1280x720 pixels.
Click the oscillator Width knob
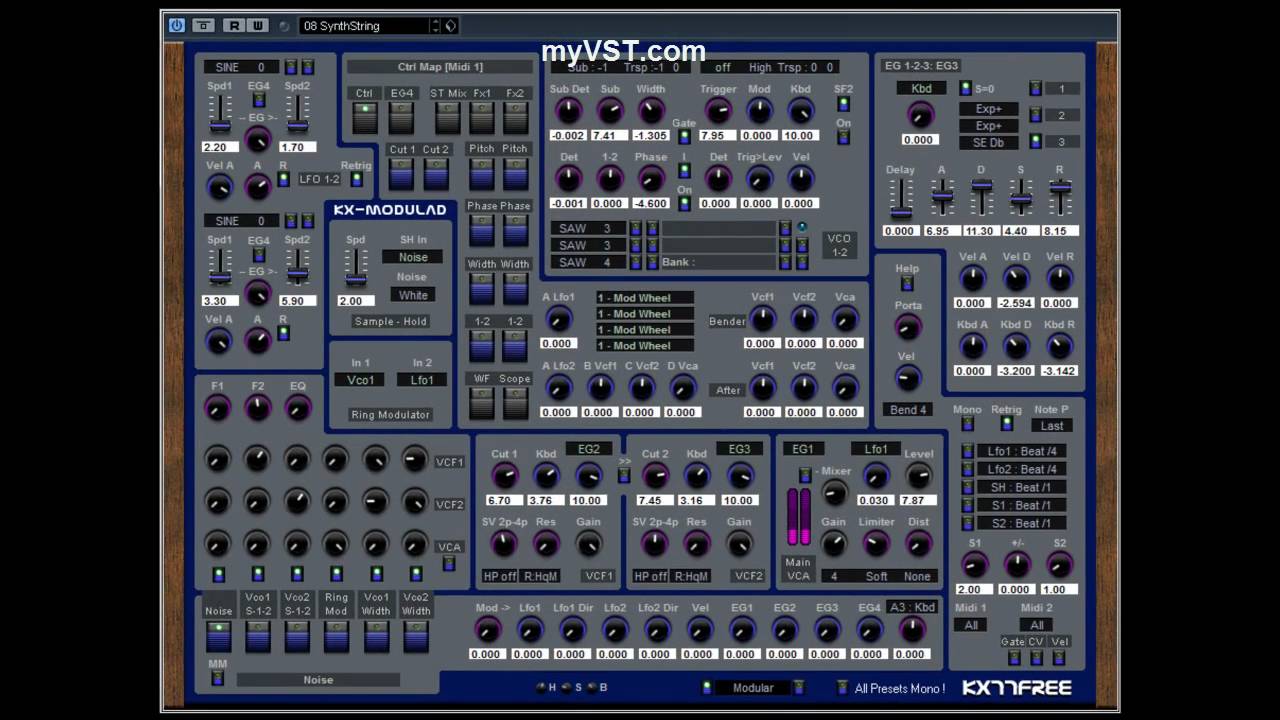pyautogui.click(x=651, y=111)
